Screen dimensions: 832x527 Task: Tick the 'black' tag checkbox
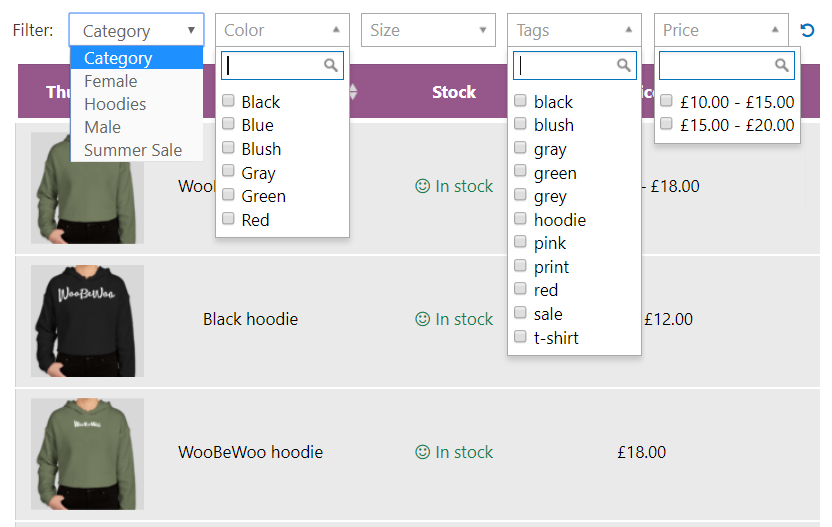pyautogui.click(x=521, y=100)
